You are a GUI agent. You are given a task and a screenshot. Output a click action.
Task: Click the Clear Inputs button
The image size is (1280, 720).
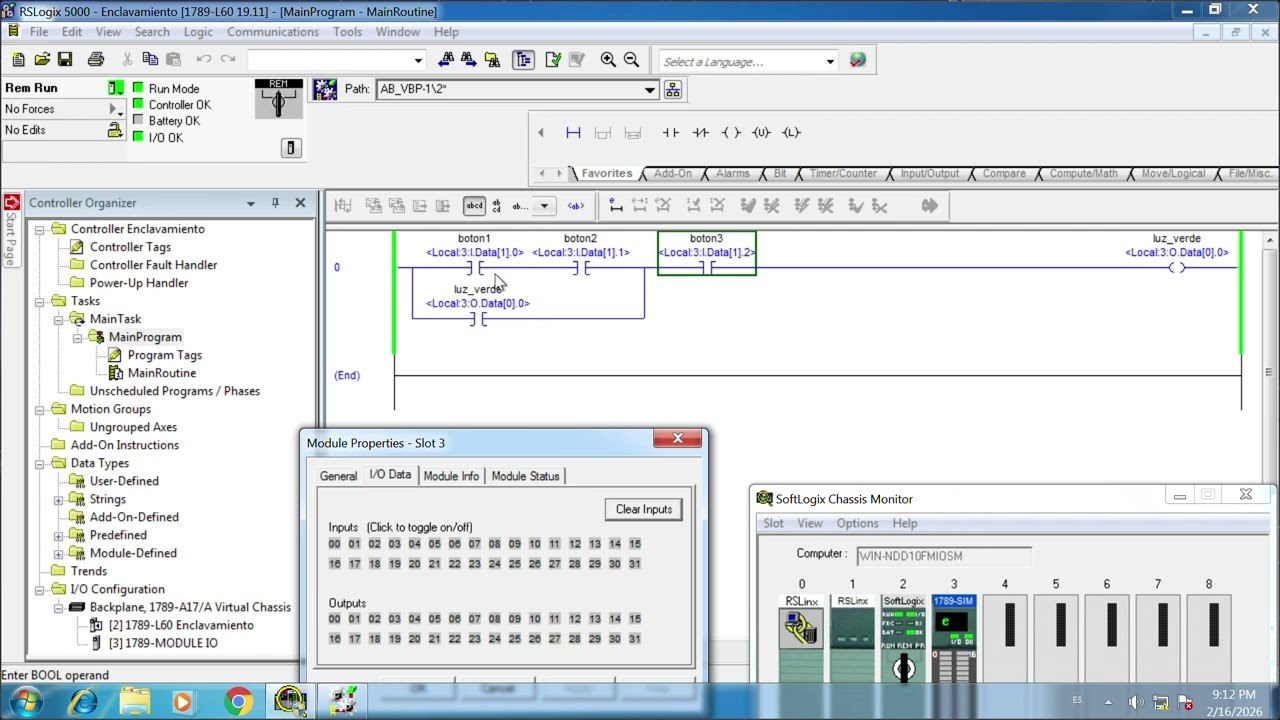(644, 509)
